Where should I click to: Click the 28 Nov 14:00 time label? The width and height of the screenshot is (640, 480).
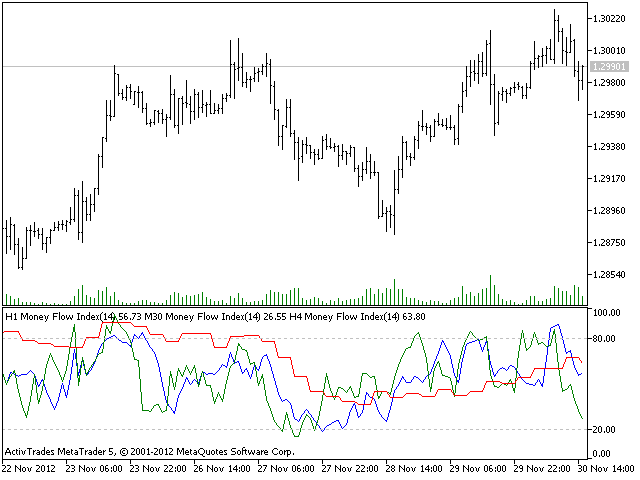[x=414, y=469]
